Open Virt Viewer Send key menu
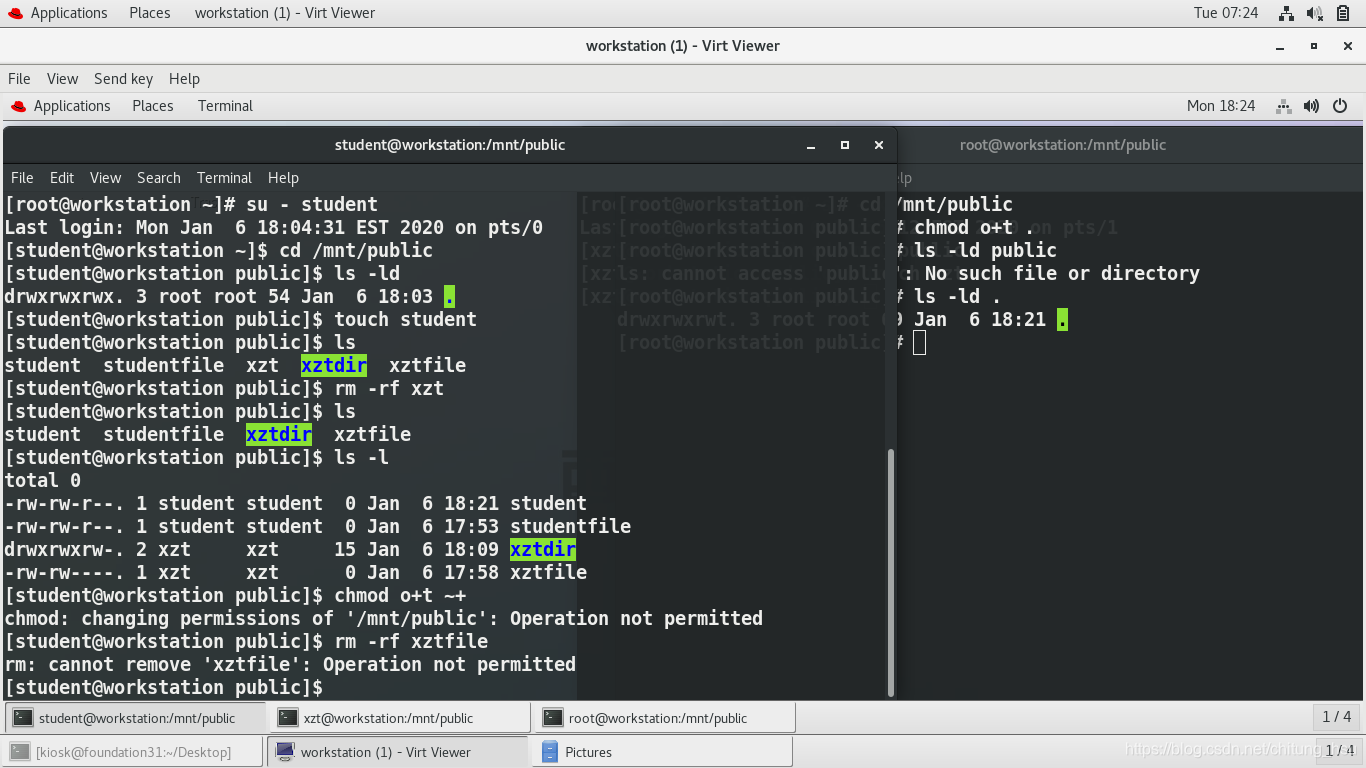The width and height of the screenshot is (1366, 768). coord(123,79)
